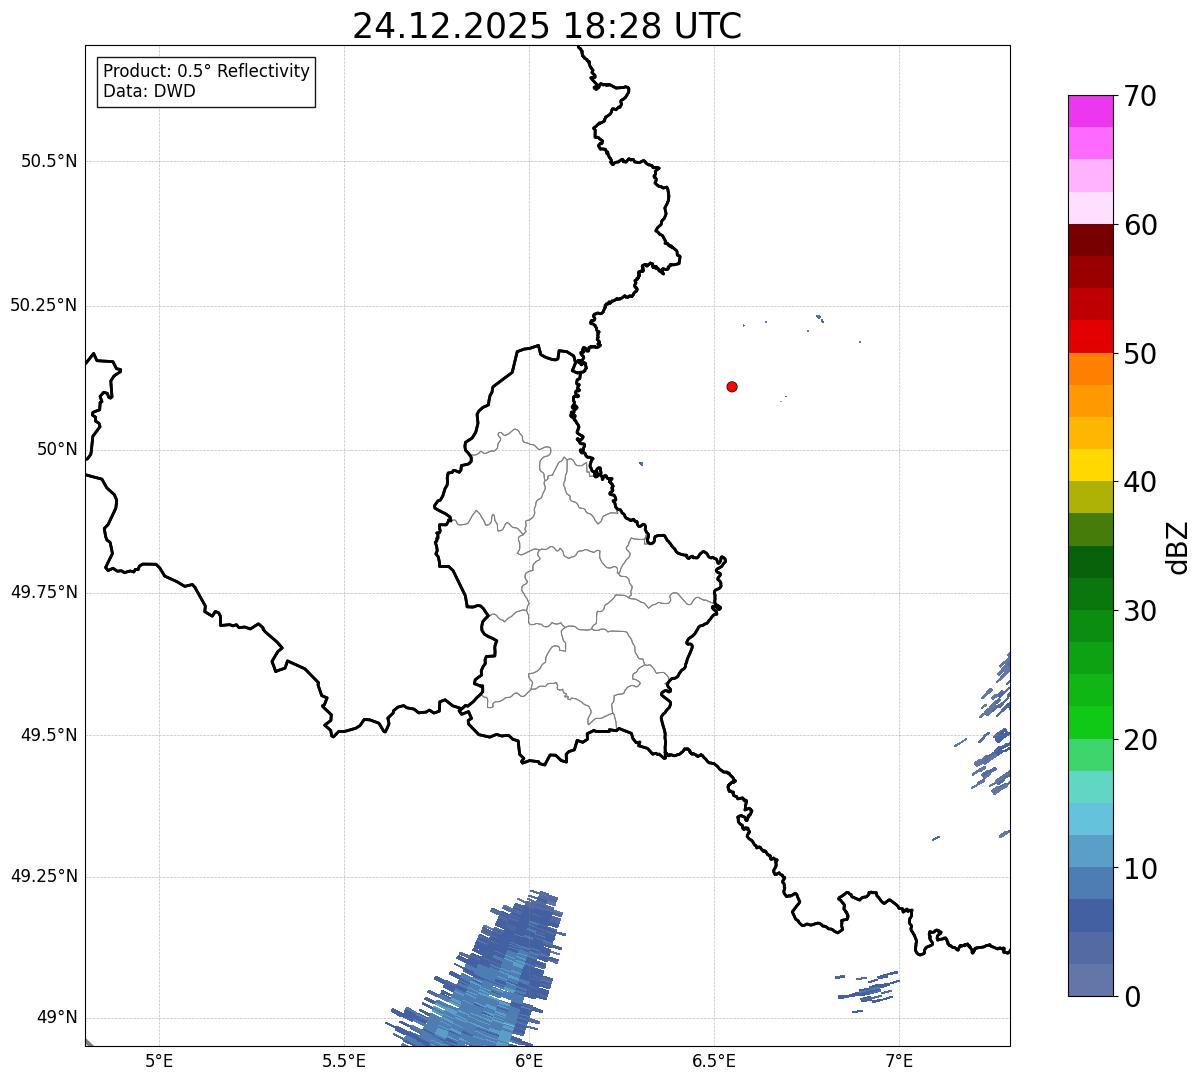1202x1081 pixels.
Task: Click the grey-blue bottom colorbar segment above 0
Action: 1090,980
